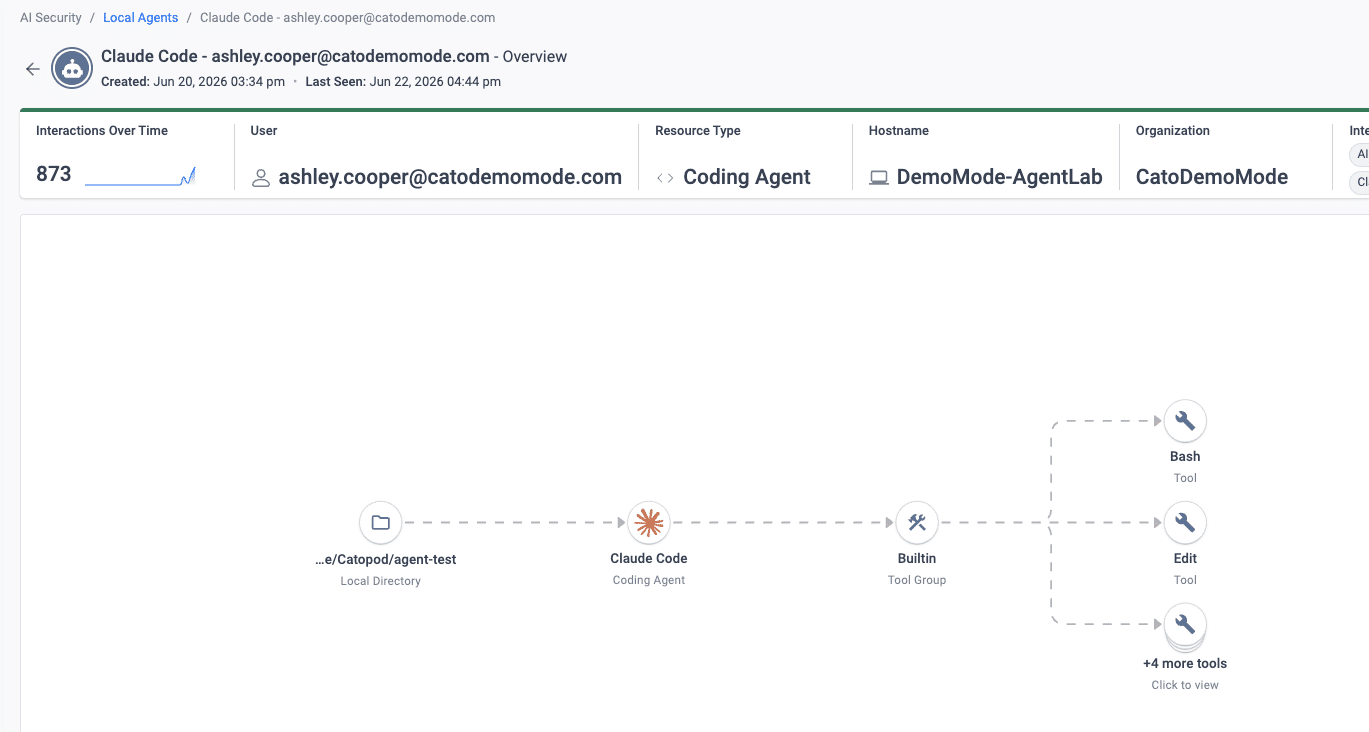The image size is (1369, 732).
Task: Expand the +4 more tools node
Action: 1185,626
